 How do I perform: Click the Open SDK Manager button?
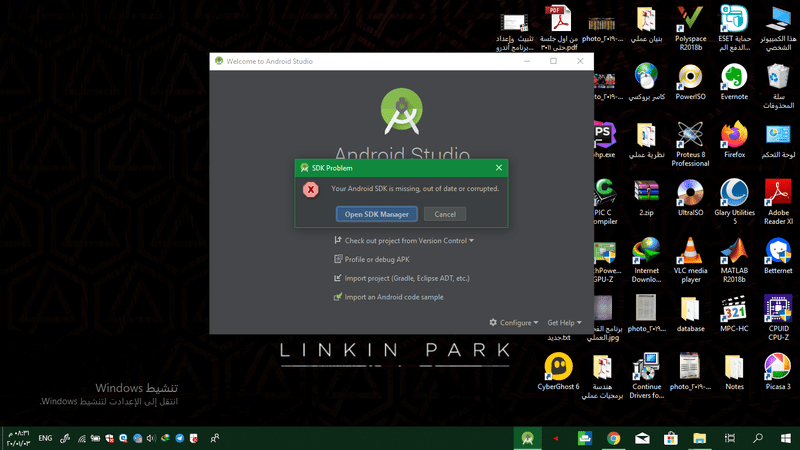point(377,214)
